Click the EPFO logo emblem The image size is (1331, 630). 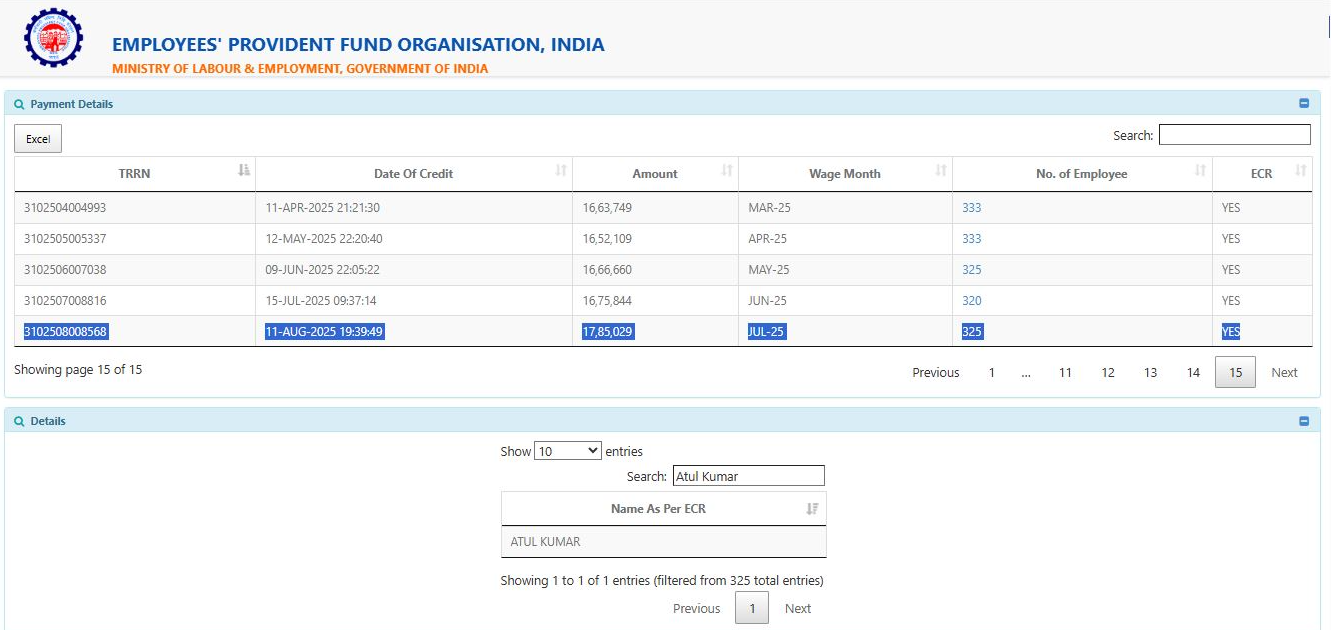pos(54,38)
